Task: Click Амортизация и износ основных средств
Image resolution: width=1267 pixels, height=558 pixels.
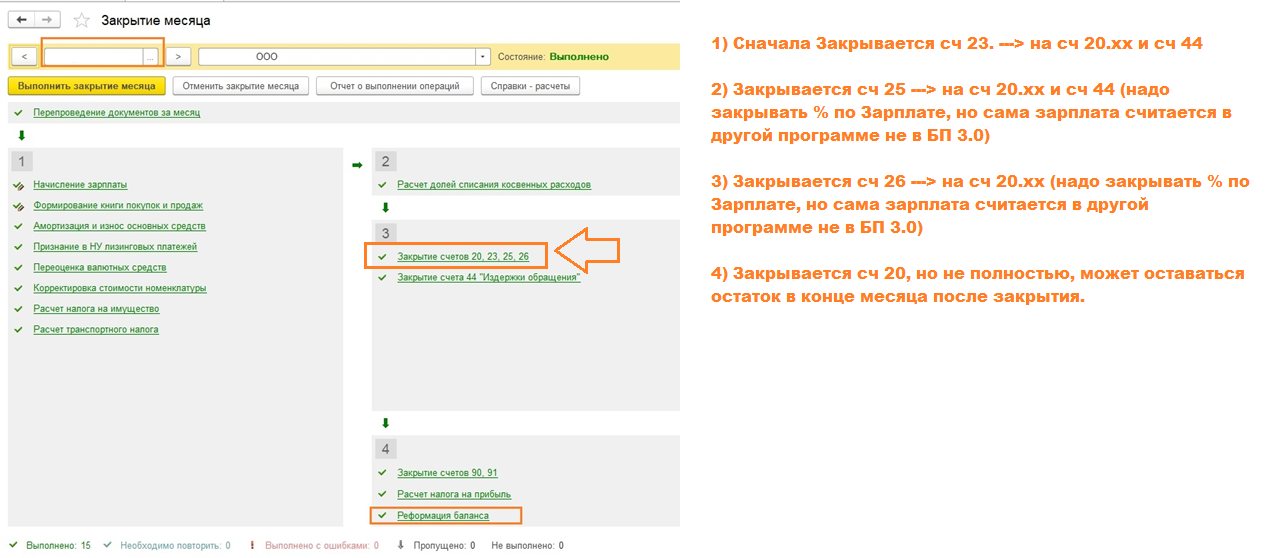Action: [119, 226]
